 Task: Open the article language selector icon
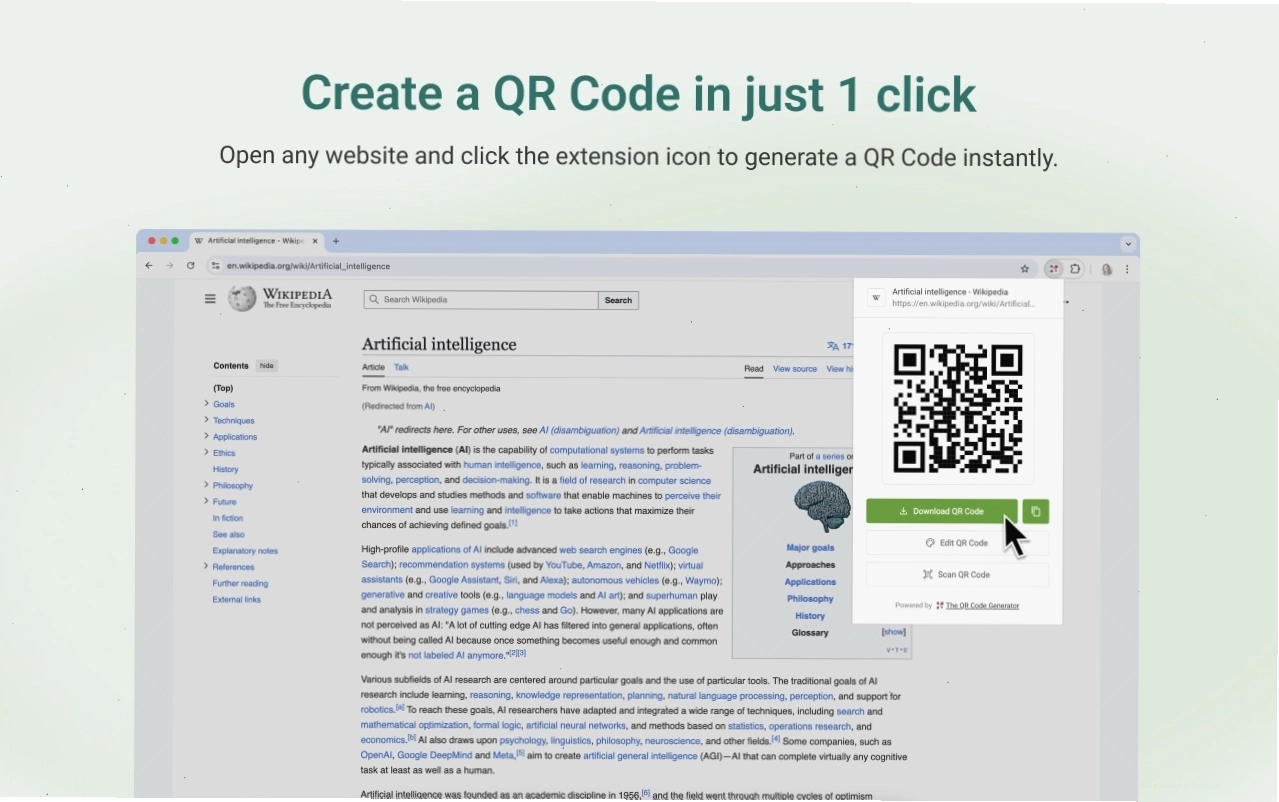coord(833,346)
